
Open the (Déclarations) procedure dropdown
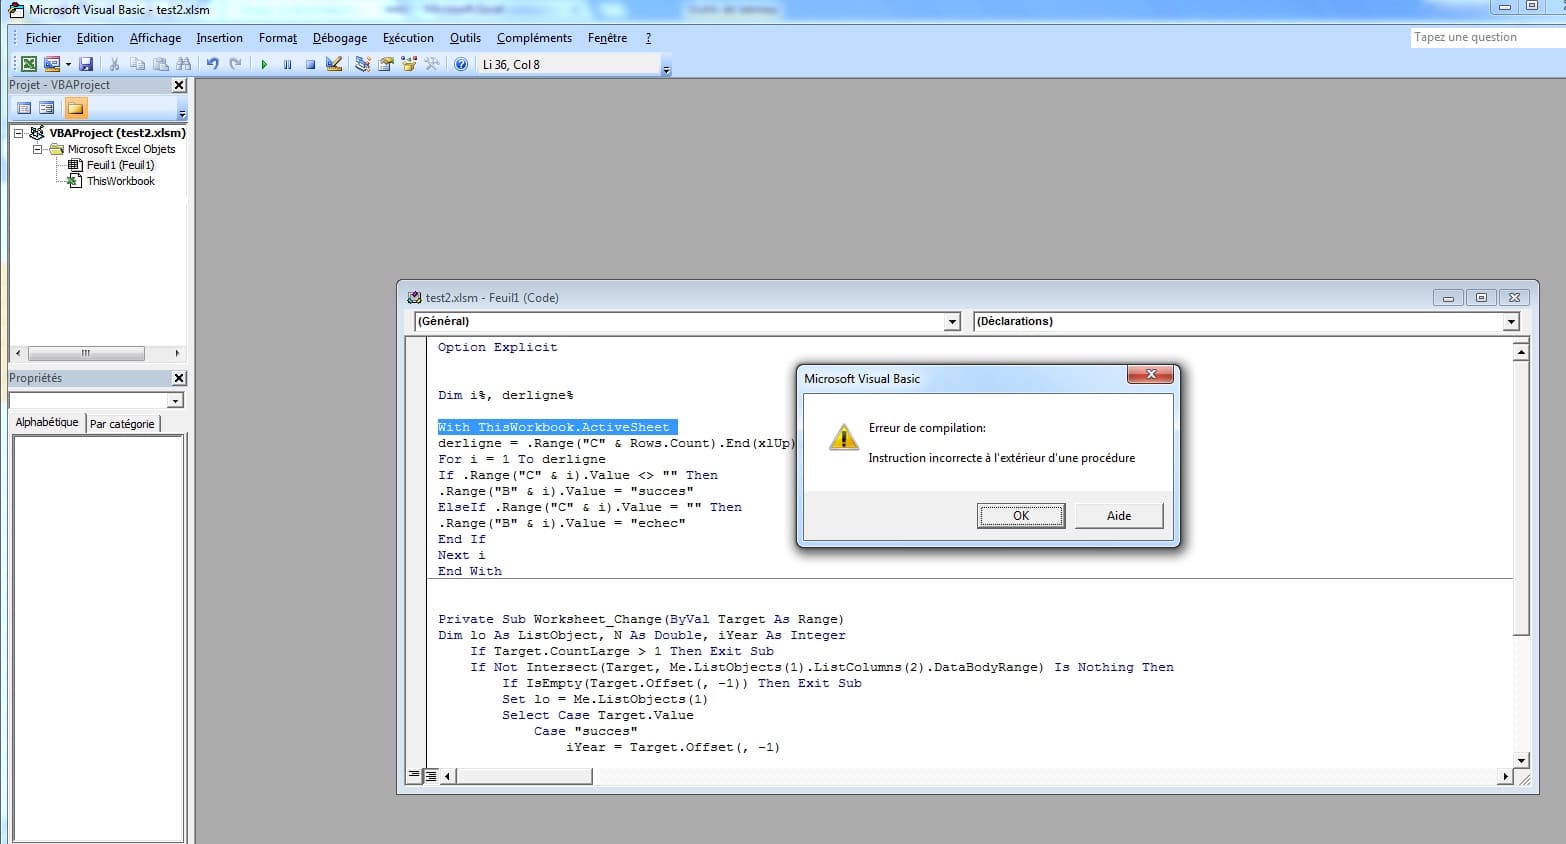[1510, 322]
